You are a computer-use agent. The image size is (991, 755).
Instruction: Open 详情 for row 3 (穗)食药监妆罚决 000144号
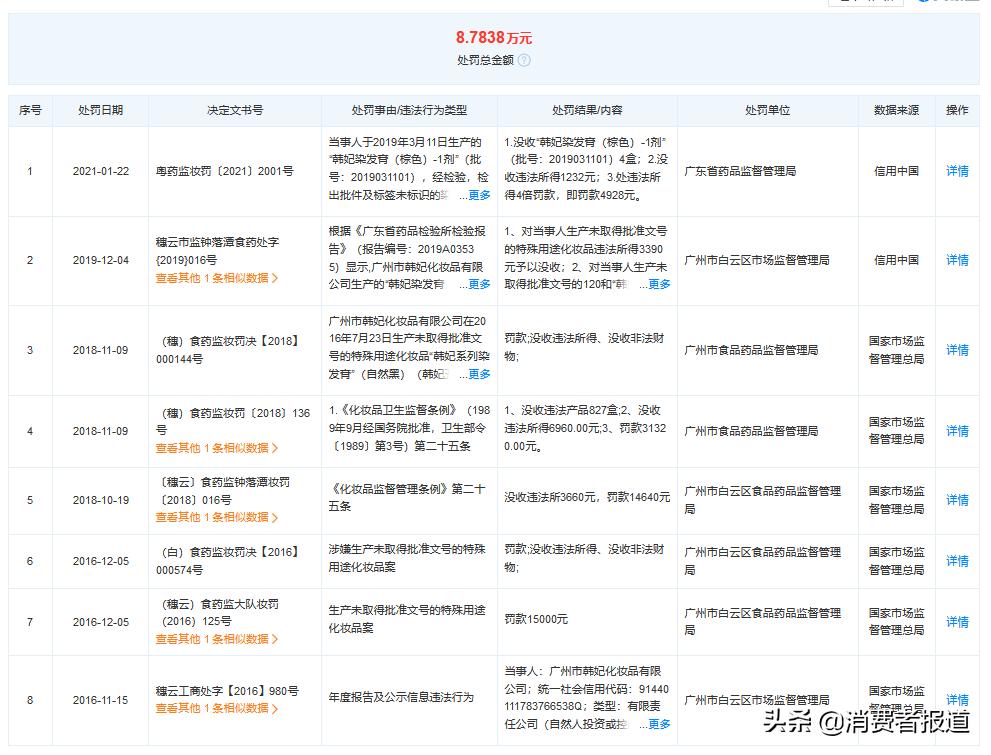(957, 349)
